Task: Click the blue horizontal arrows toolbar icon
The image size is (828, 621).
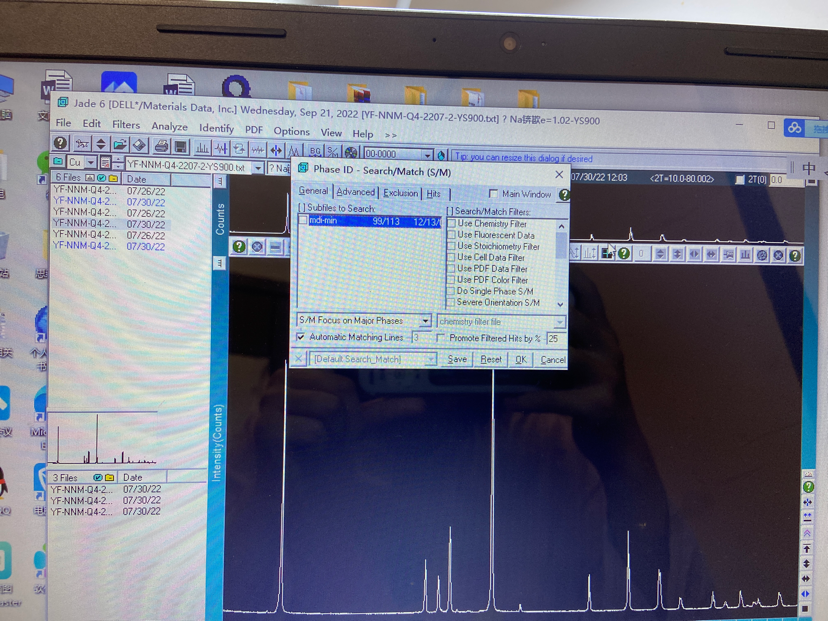Action: [x=276, y=150]
